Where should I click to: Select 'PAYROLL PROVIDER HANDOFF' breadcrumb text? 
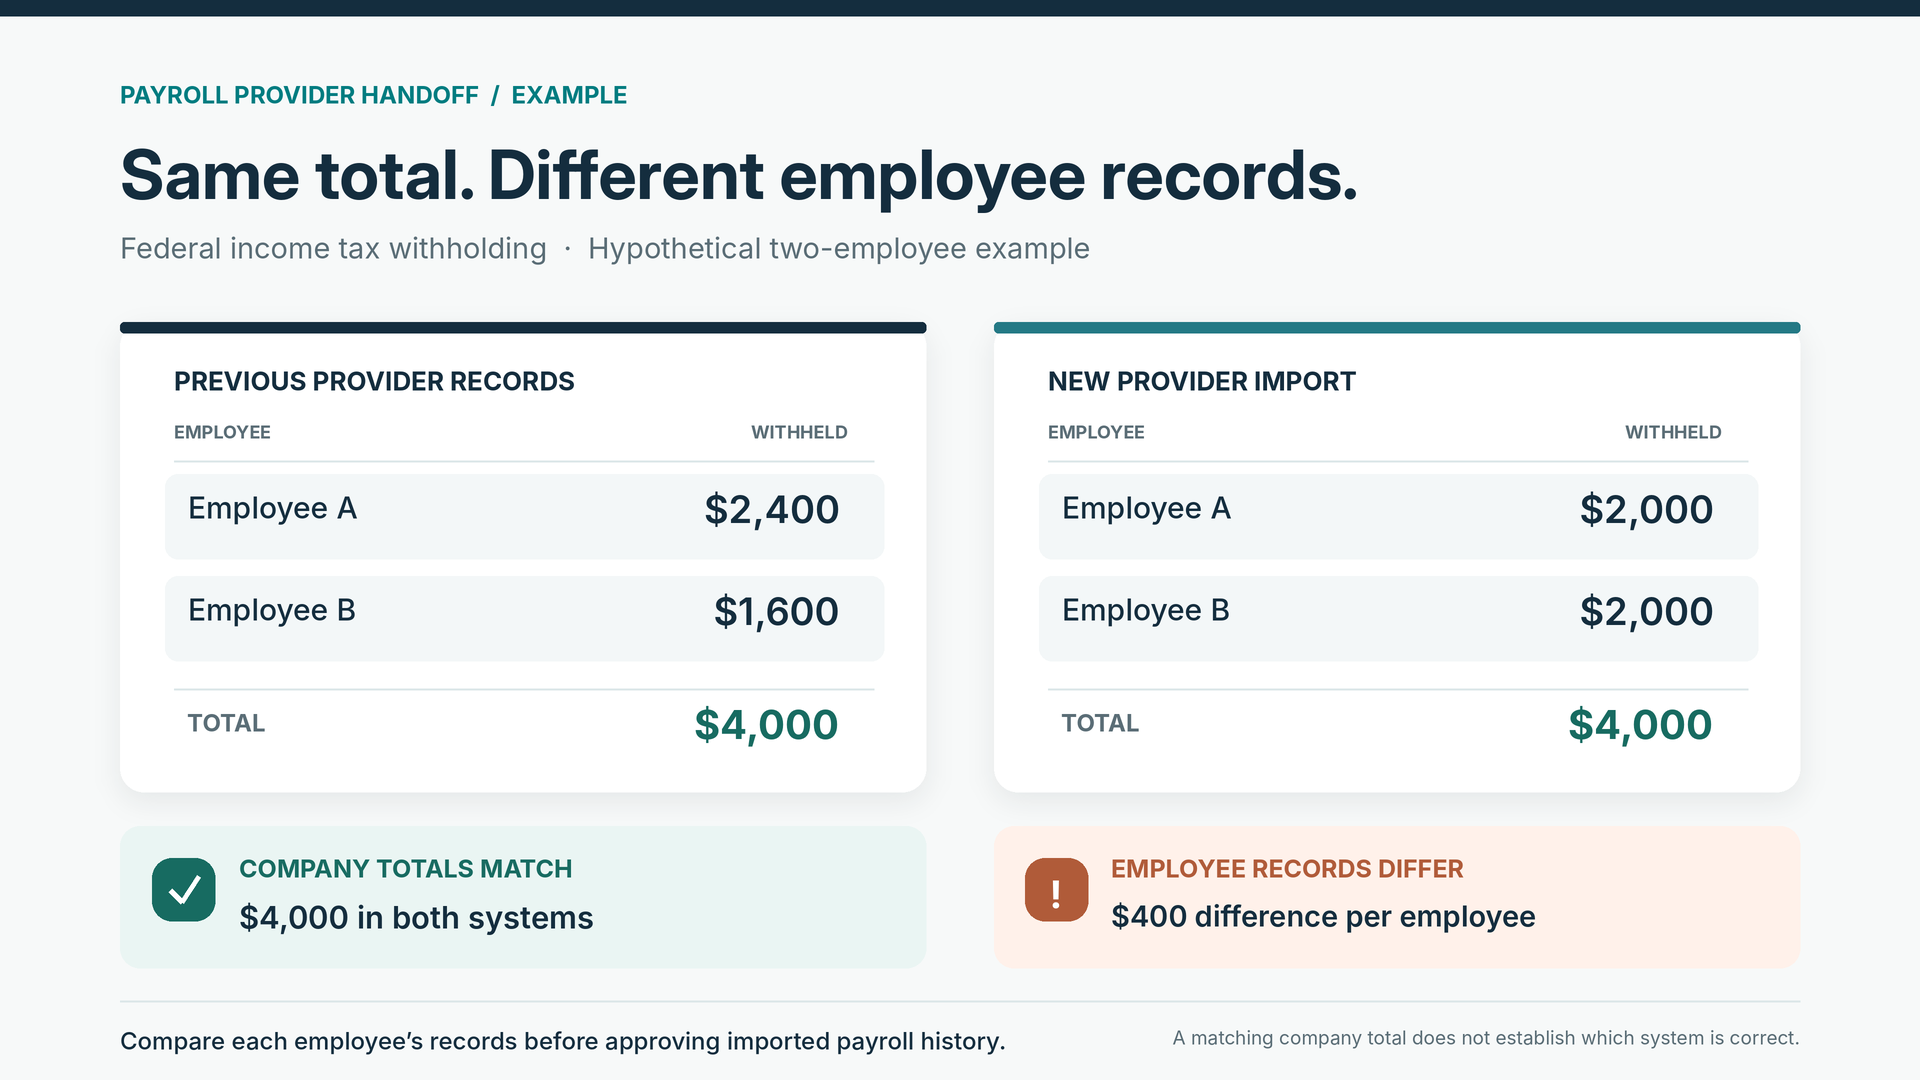299,95
